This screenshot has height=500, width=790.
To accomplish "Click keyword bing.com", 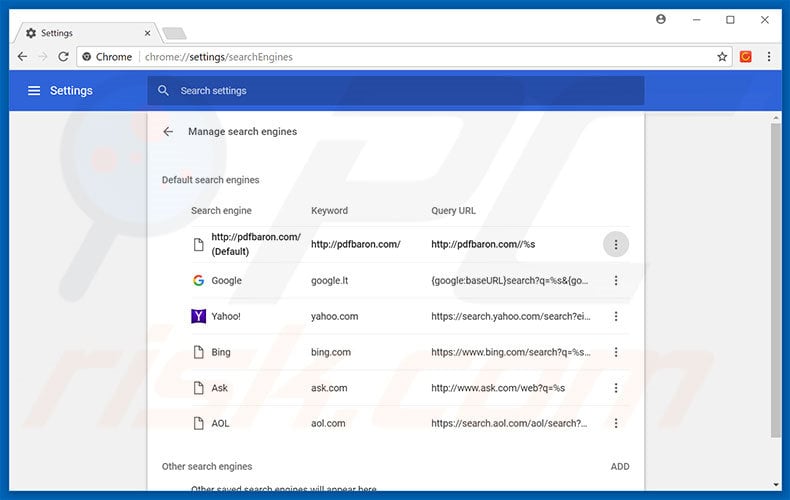I will (x=331, y=352).
